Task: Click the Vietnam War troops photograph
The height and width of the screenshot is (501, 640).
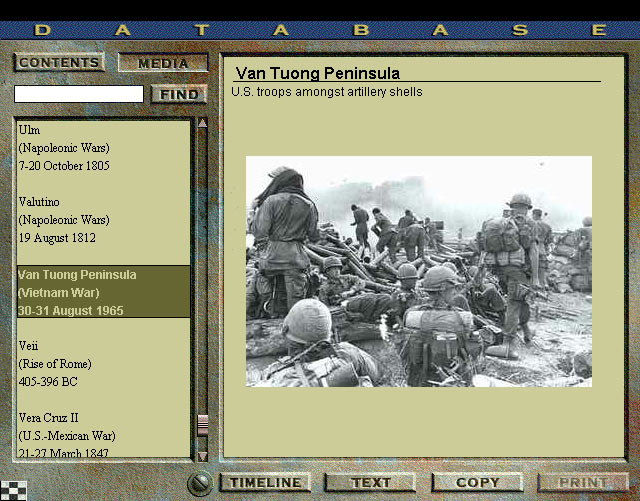Action: 418,271
